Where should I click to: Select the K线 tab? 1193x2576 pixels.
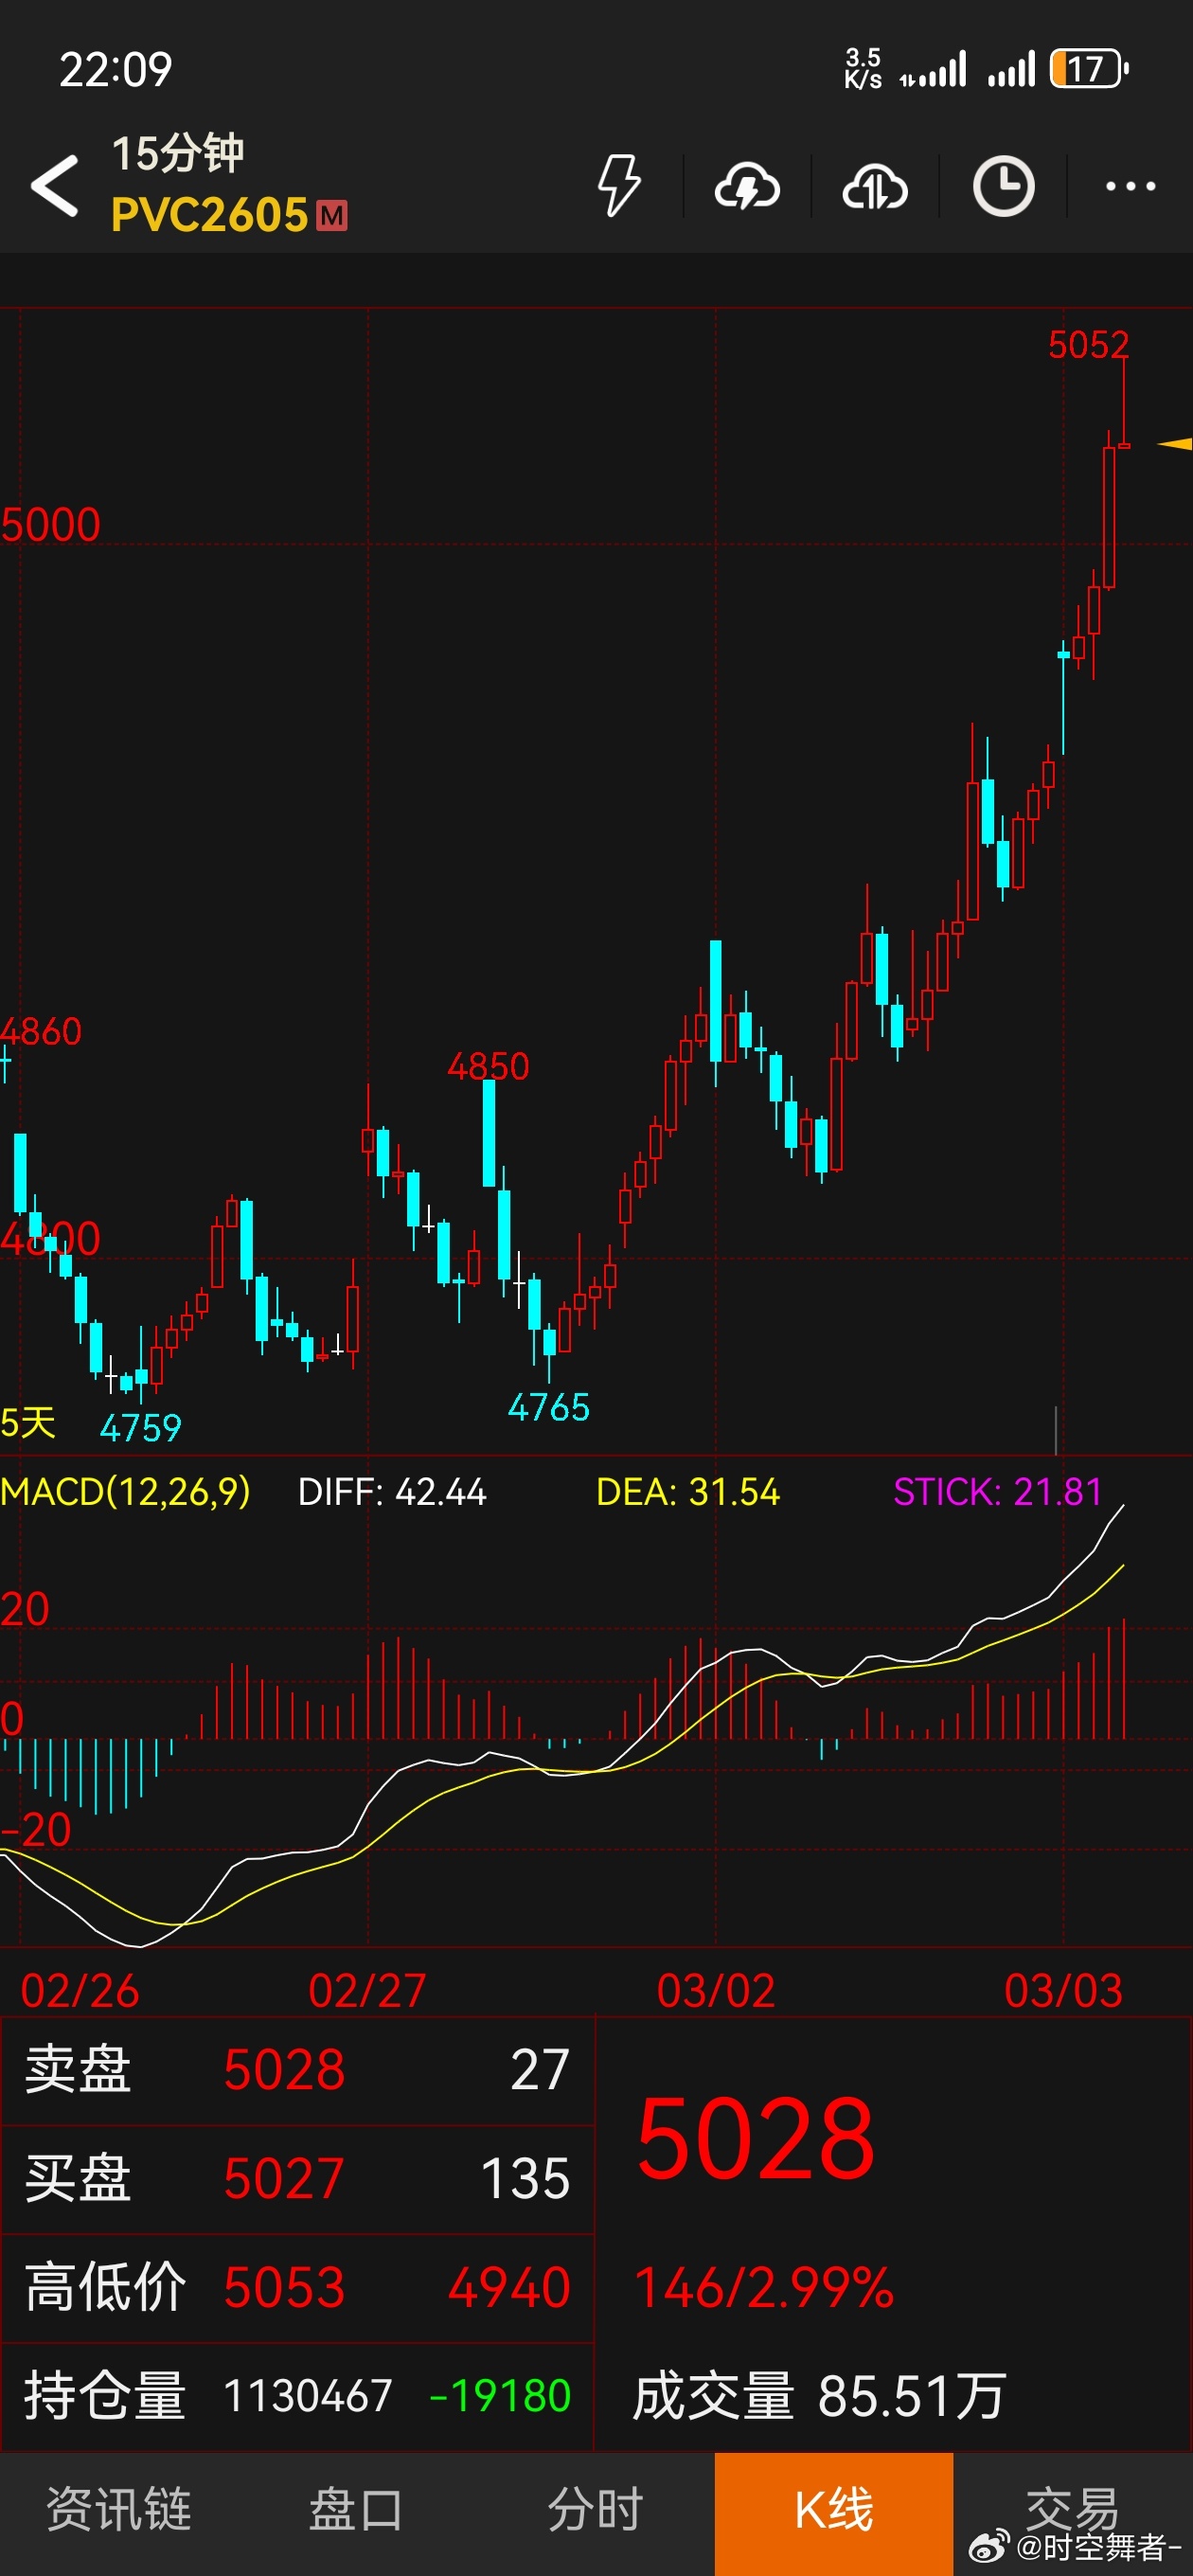point(834,2514)
